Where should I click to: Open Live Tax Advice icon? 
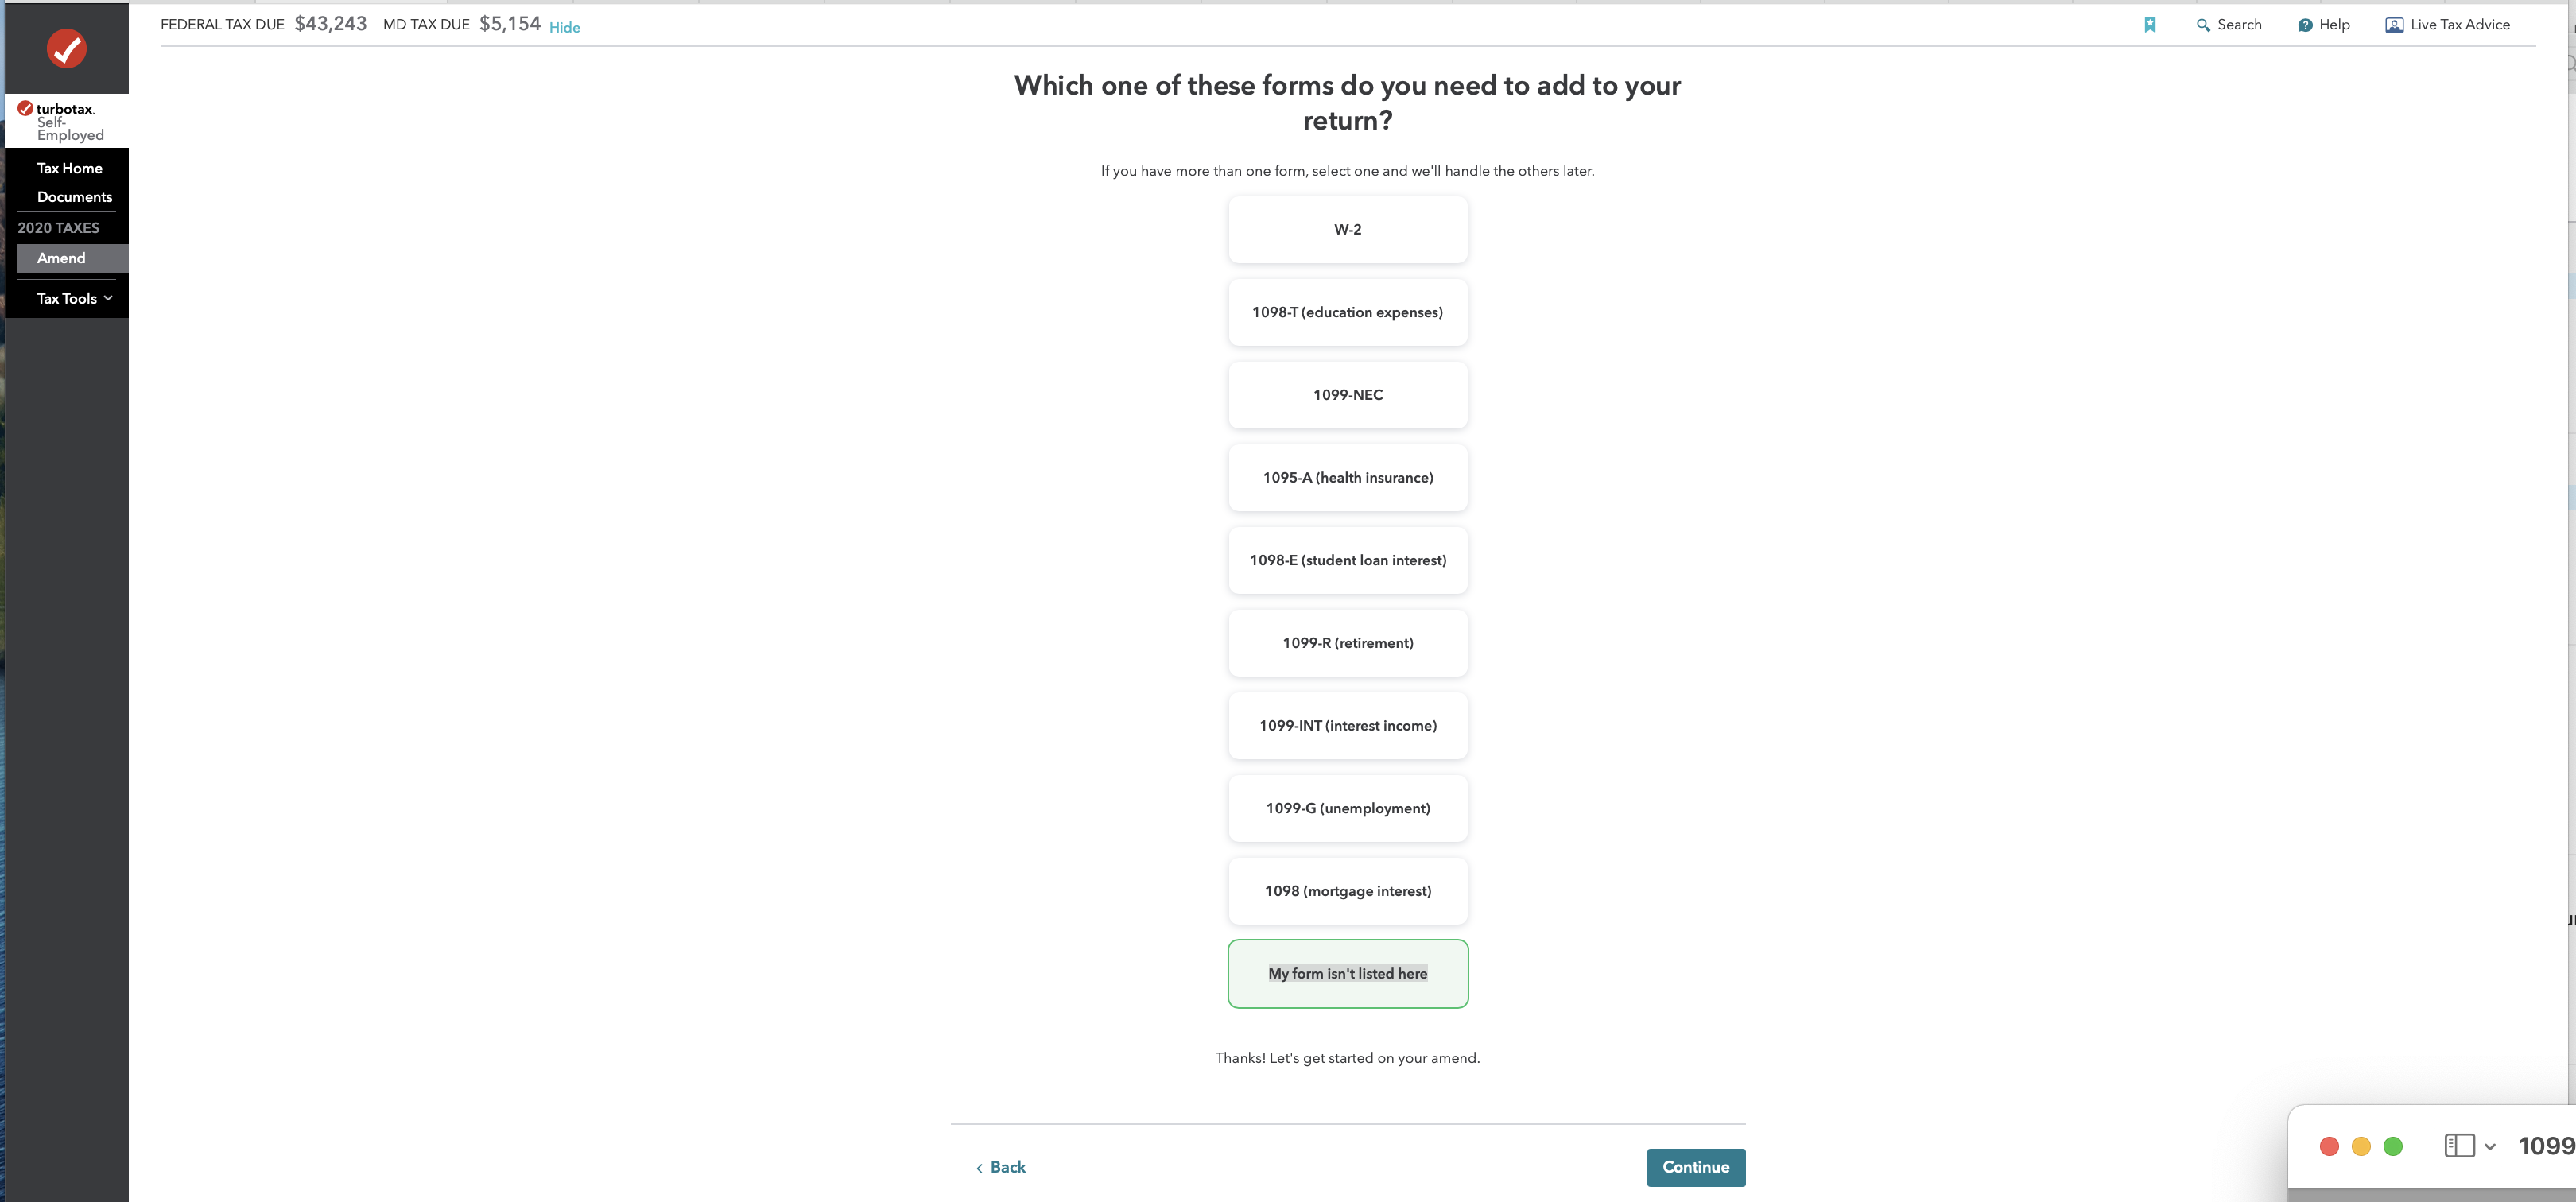pos(2394,25)
